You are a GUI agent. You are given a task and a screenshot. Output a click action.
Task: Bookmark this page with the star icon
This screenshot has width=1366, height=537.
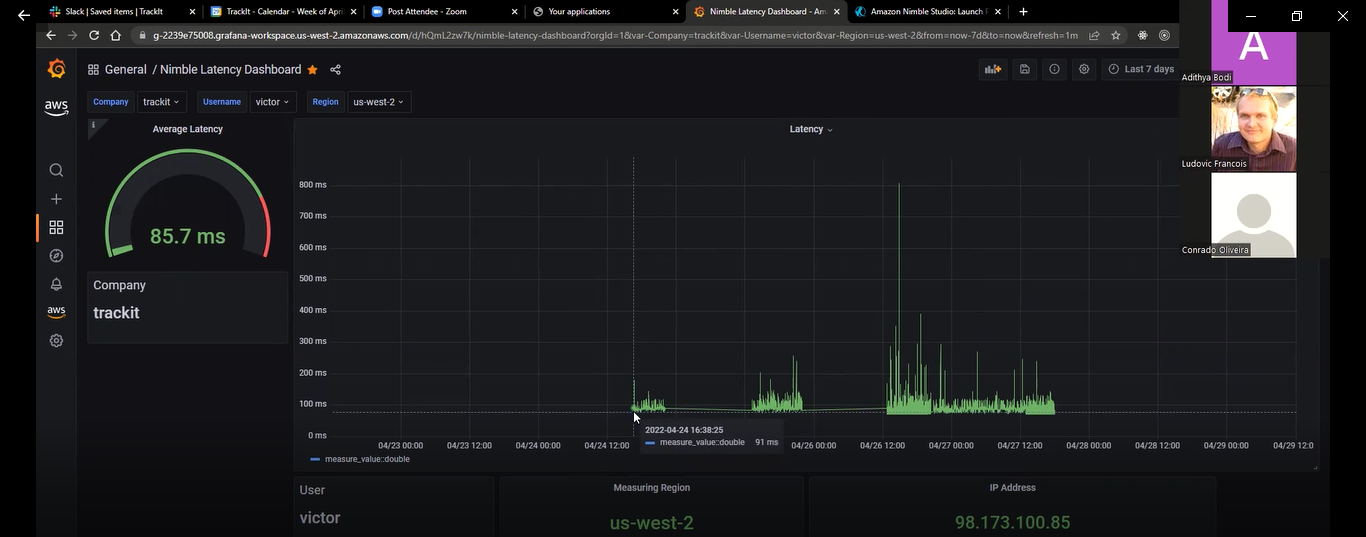[1116, 35]
